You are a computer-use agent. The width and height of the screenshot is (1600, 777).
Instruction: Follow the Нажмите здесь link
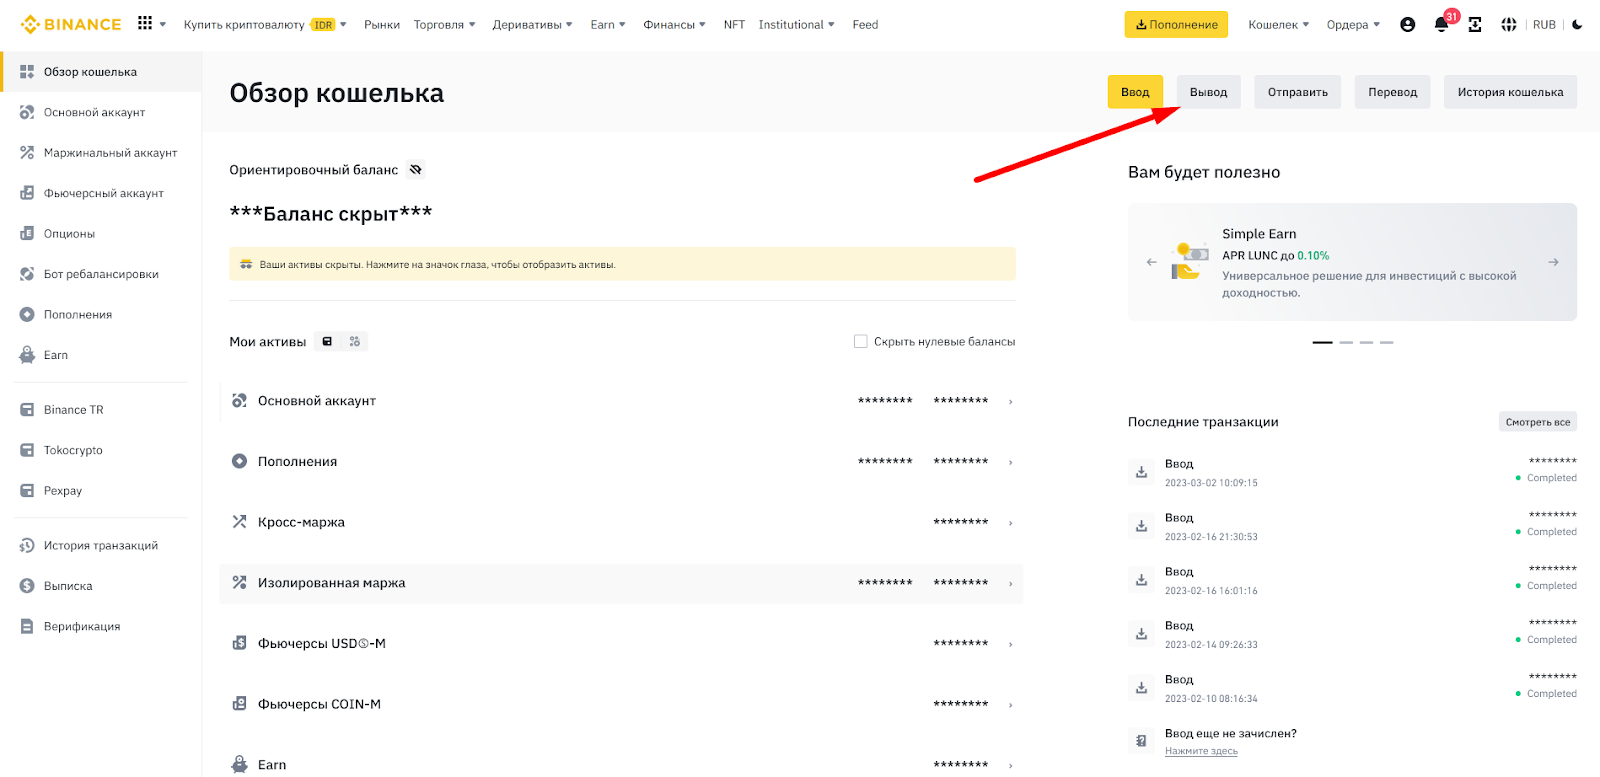click(x=1201, y=751)
